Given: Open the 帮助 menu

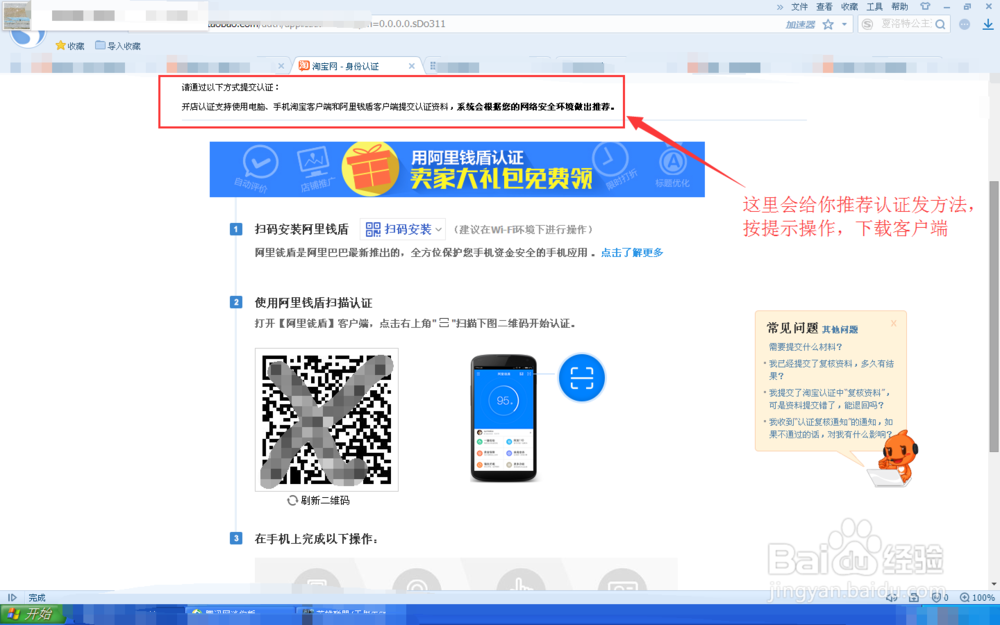Looking at the screenshot, I should pyautogui.click(x=899, y=7).
